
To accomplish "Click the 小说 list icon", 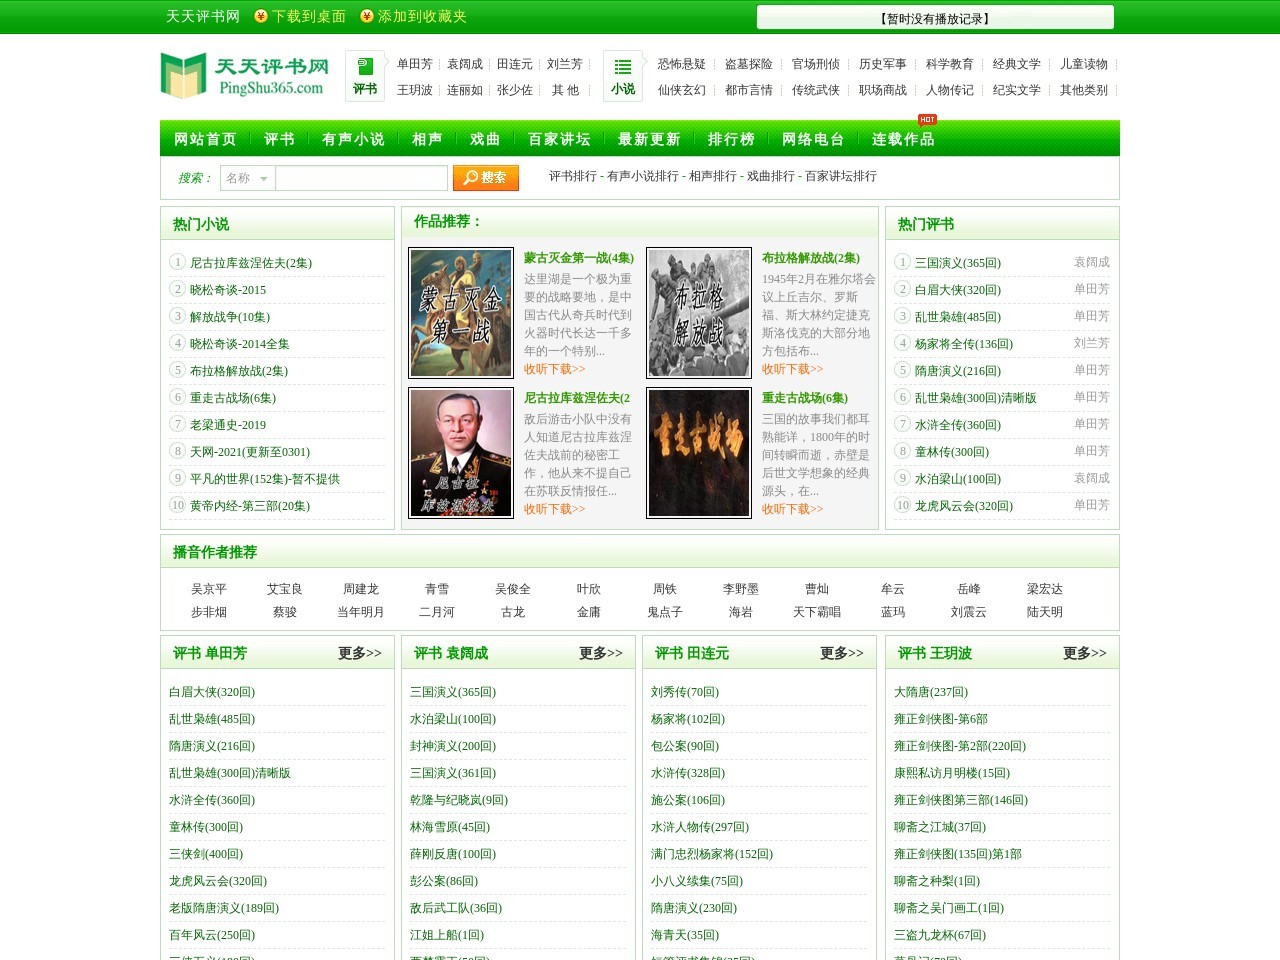I will [622, 67].
